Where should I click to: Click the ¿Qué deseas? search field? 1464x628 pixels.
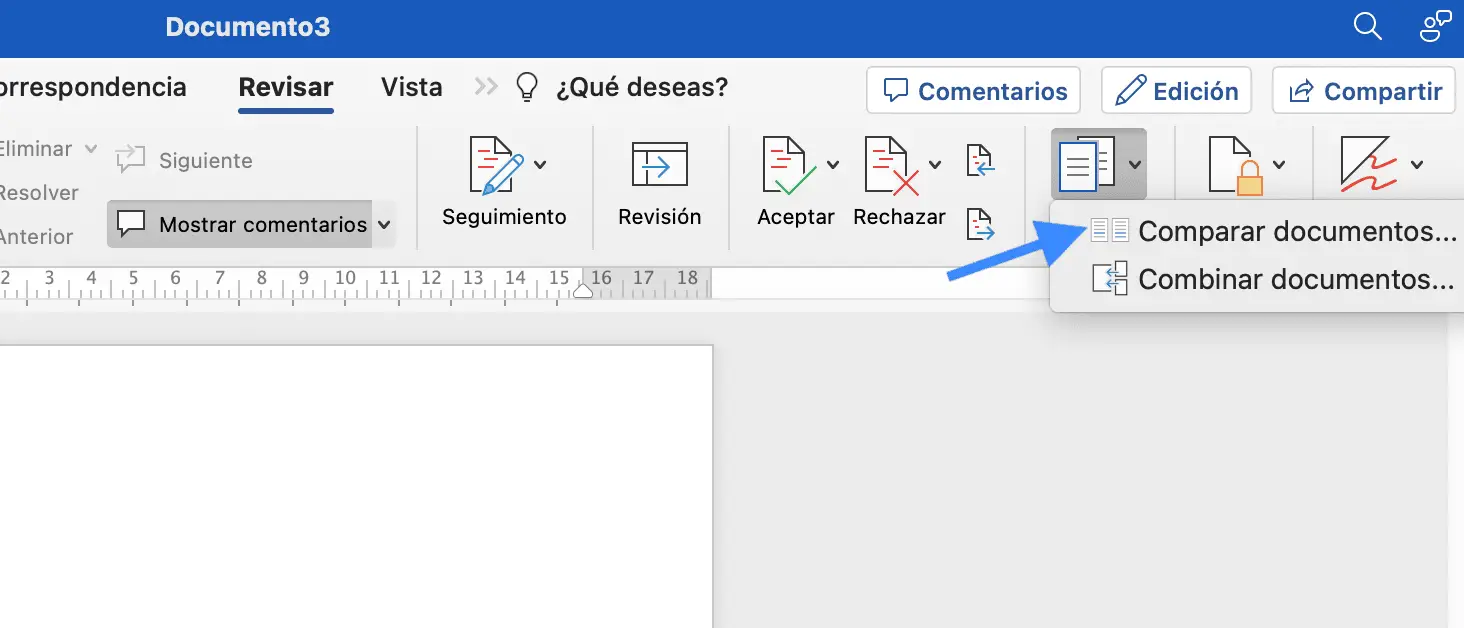coord(642,88)
